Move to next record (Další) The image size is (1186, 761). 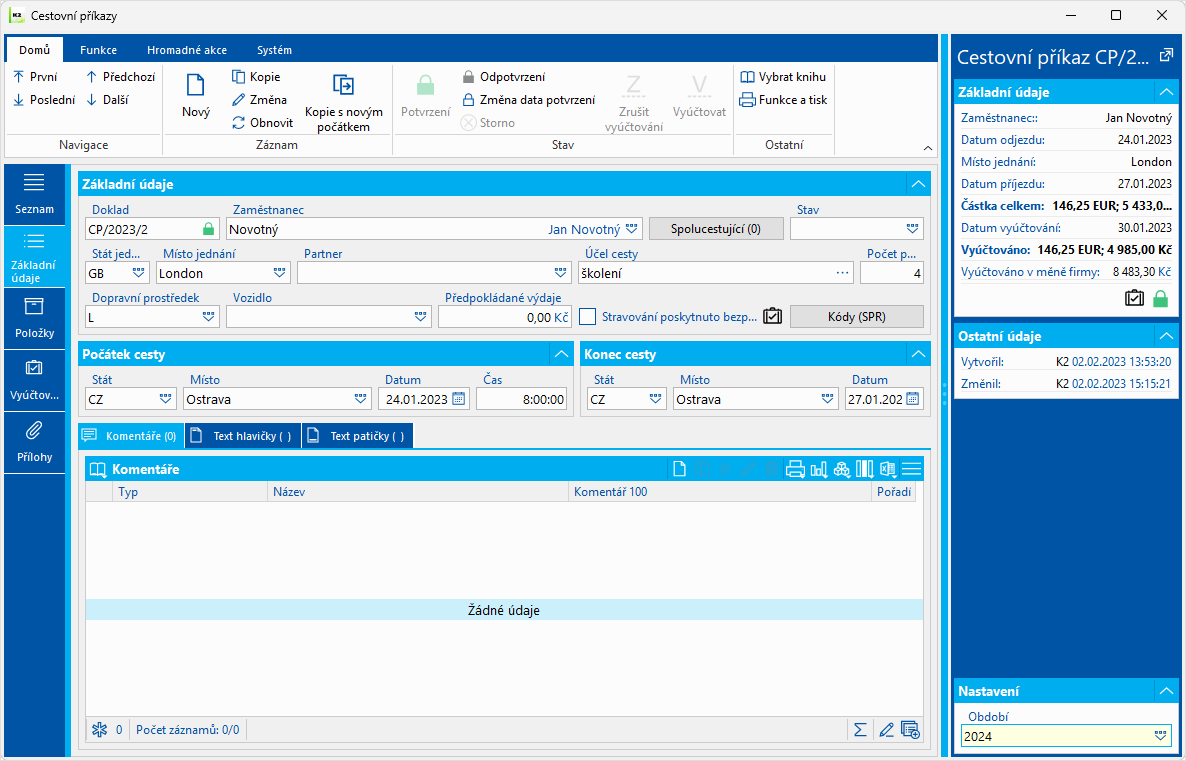[x=107, y=100]
